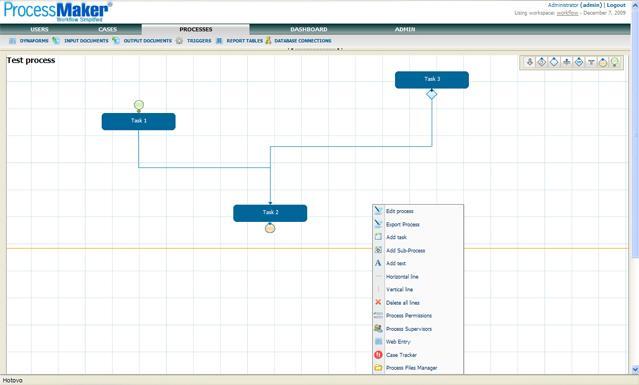Select the Task 3 node

pos(432,79)
